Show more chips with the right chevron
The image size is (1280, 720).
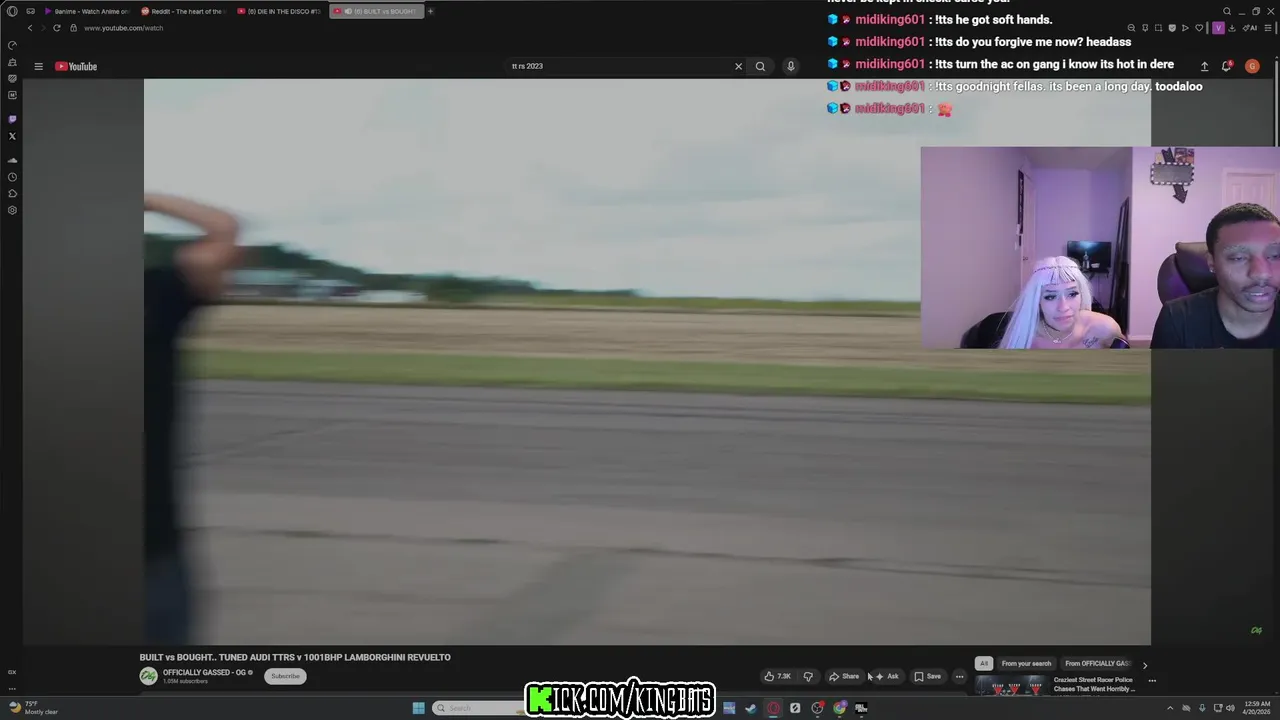1145,664
